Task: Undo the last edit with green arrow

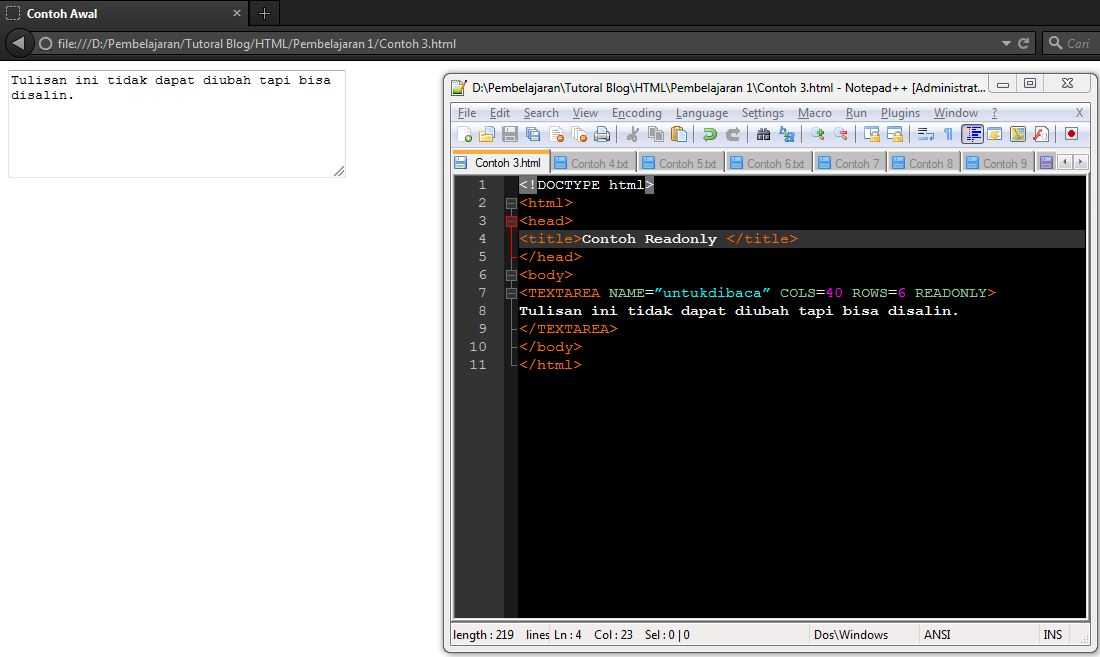Action: (x=710, y=135)
